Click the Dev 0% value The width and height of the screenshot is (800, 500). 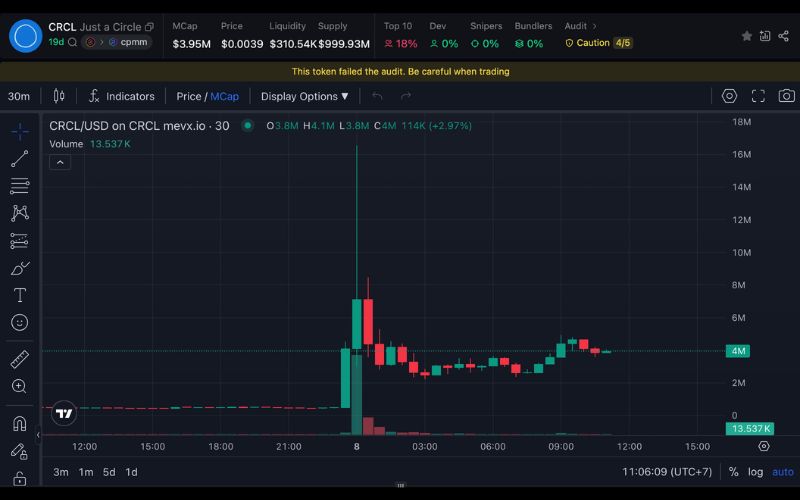click(x=444, y=44)
